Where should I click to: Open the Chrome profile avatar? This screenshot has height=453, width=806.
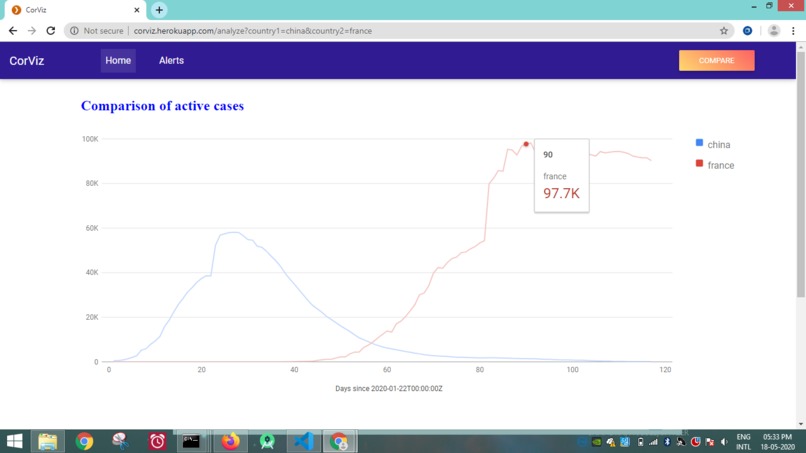click(x=774, y=31)
